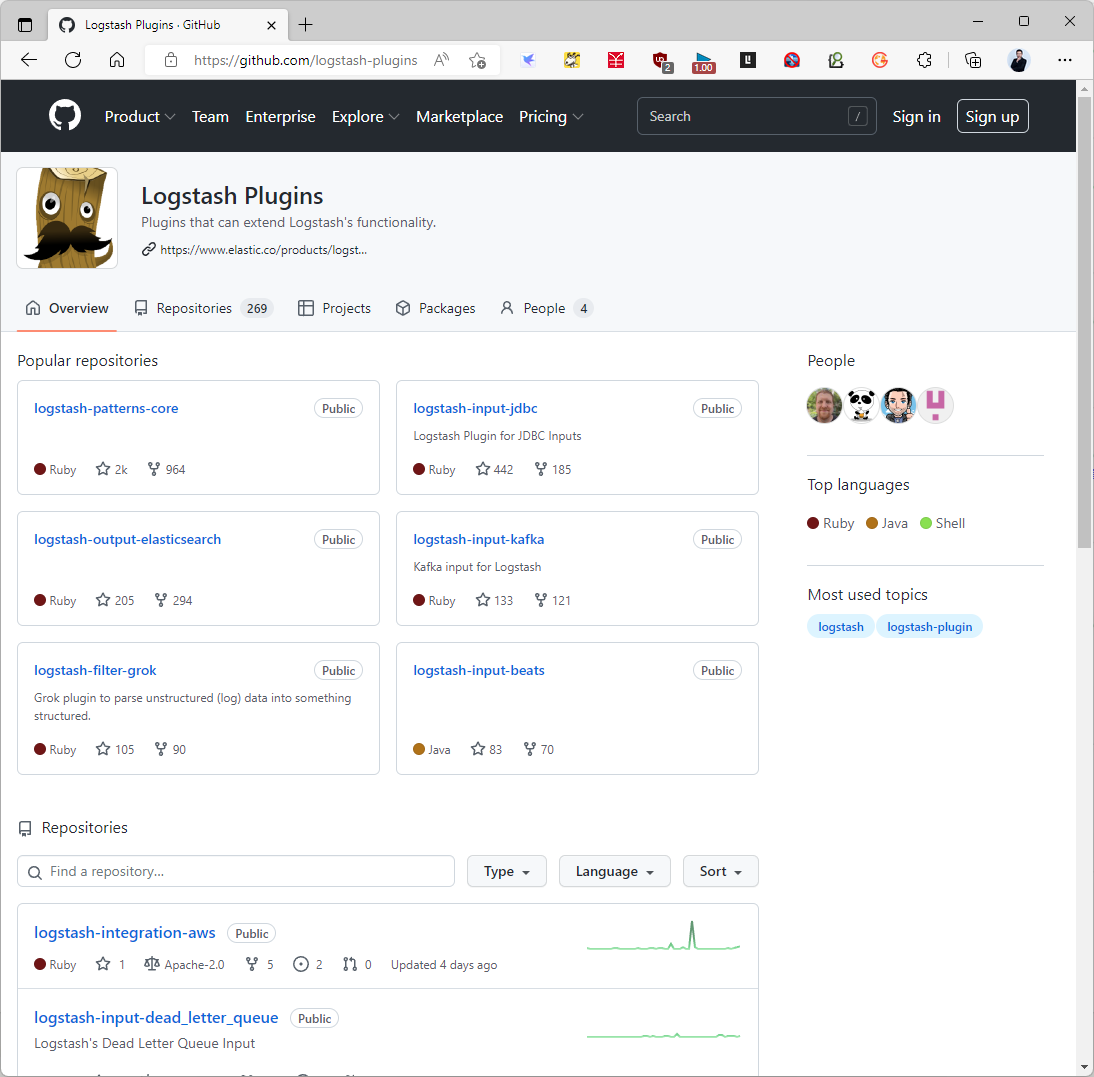This screenshot has width=1094, height=1077.
Task: Click open issues count for logstash-integration-aws
Action: pyautogui.click(x=308, y=965)
